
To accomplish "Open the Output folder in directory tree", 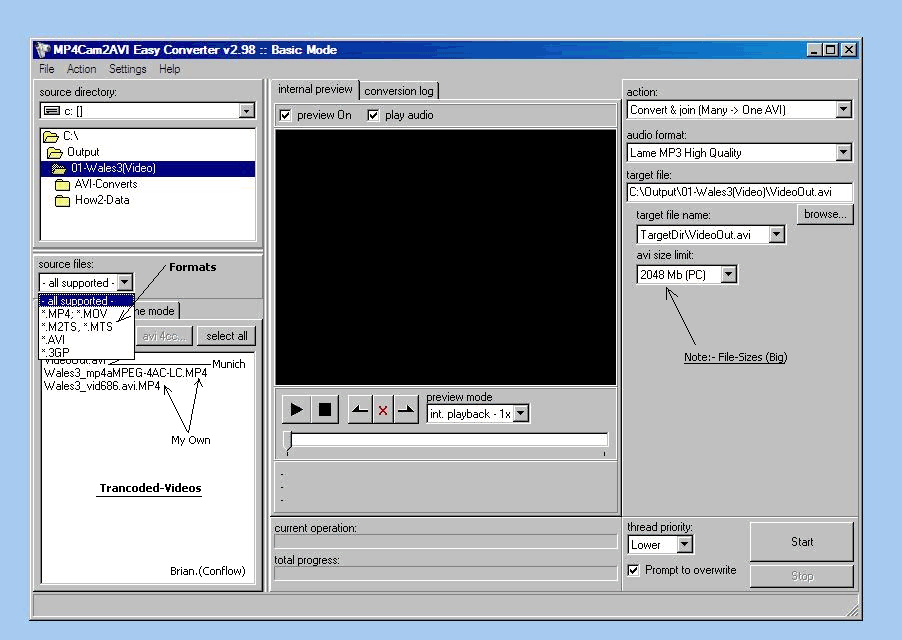I will [x=73, y=152].
